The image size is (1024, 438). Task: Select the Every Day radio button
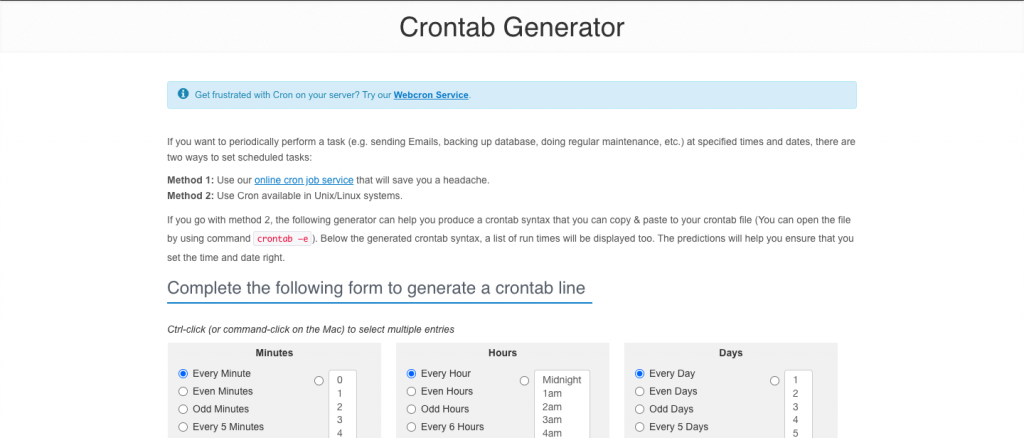click(639, 374)
